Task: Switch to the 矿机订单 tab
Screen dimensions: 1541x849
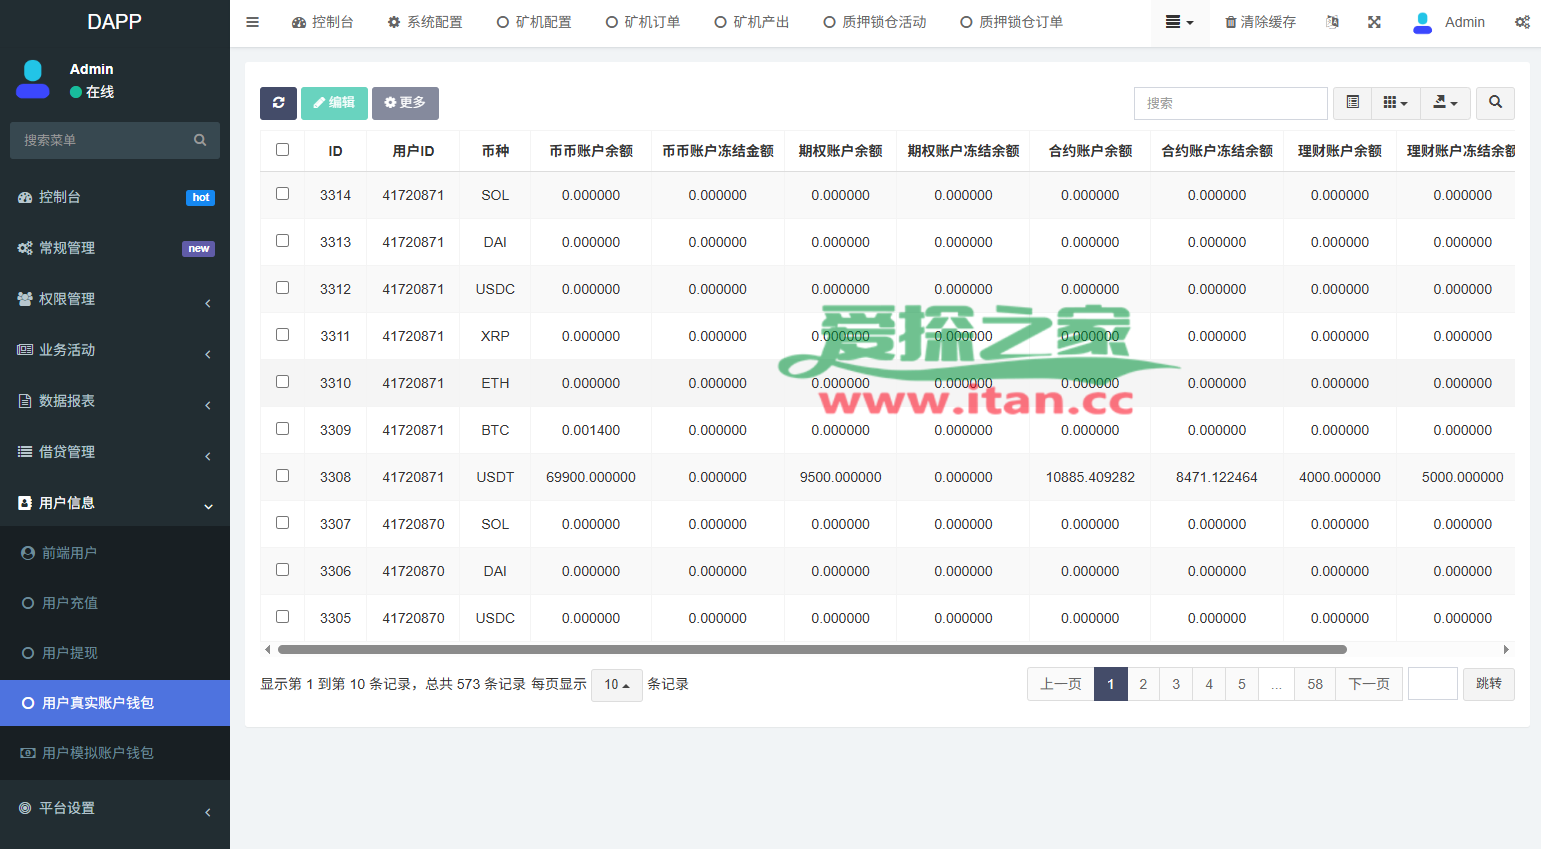Action: click(643, 22)
